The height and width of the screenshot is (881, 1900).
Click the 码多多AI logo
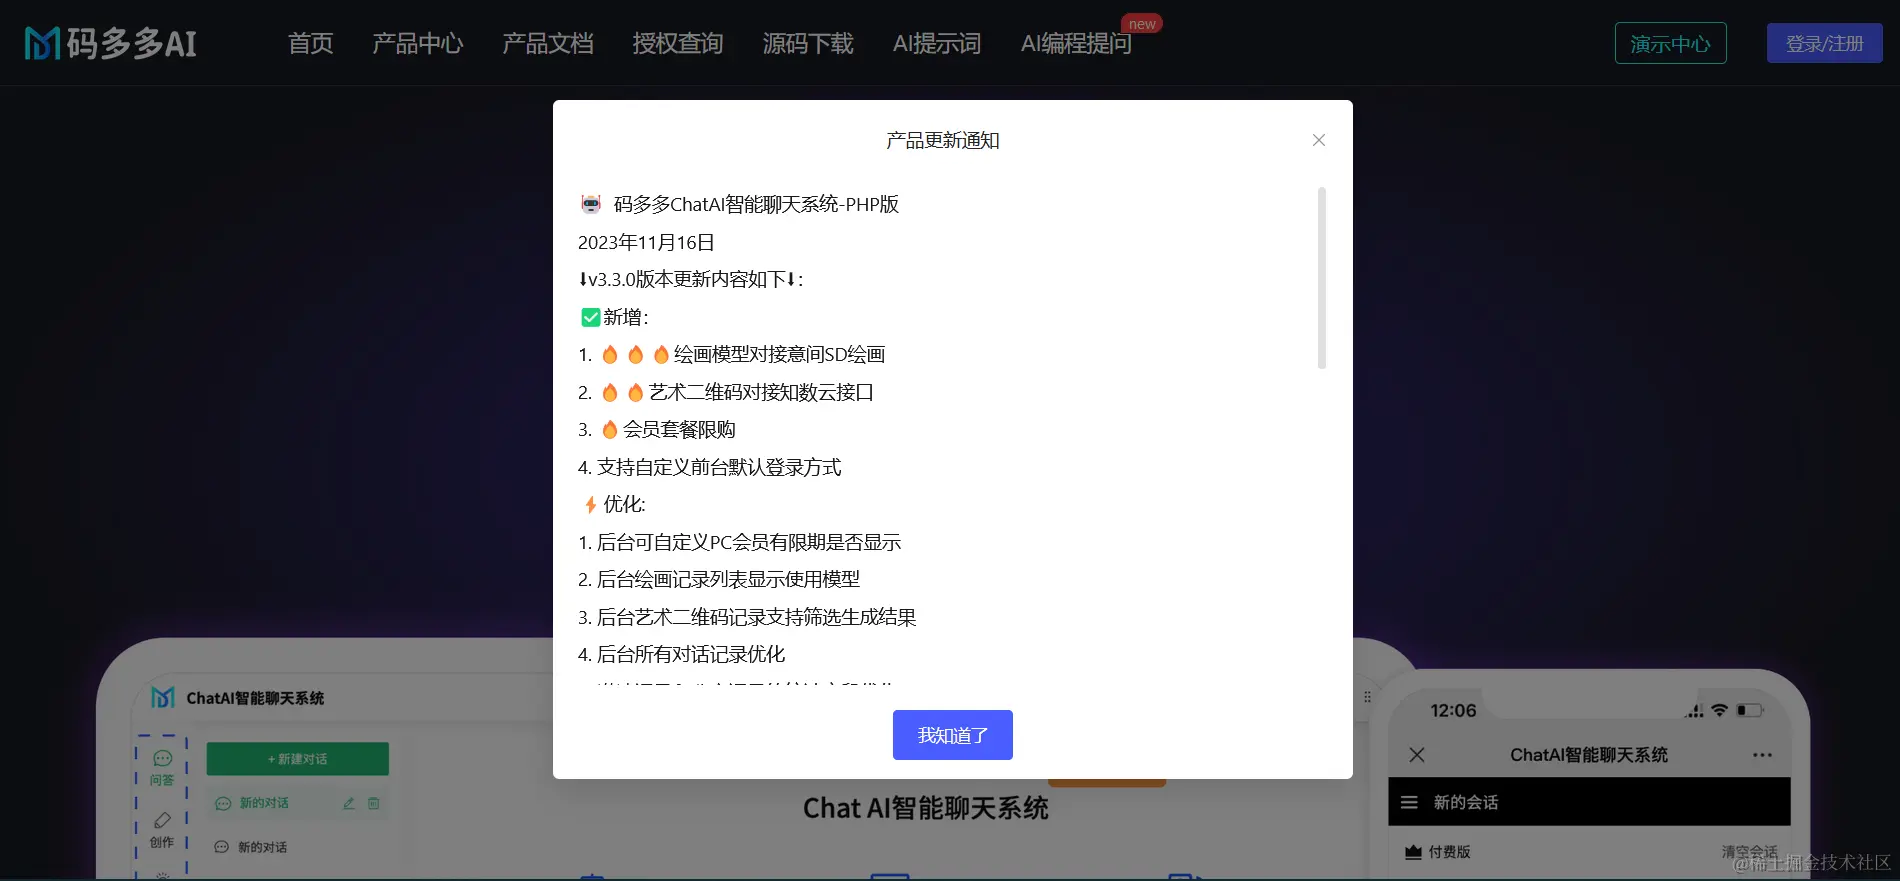111,43
